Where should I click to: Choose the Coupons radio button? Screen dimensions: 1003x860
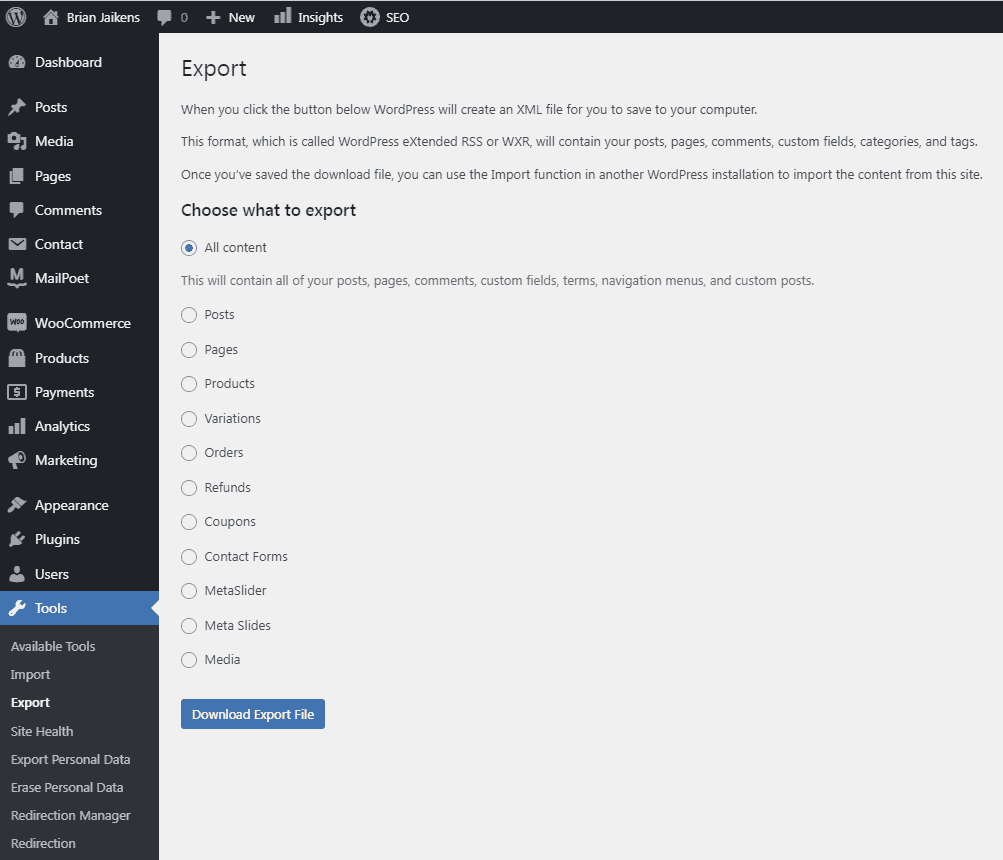[x=189, y=522]
